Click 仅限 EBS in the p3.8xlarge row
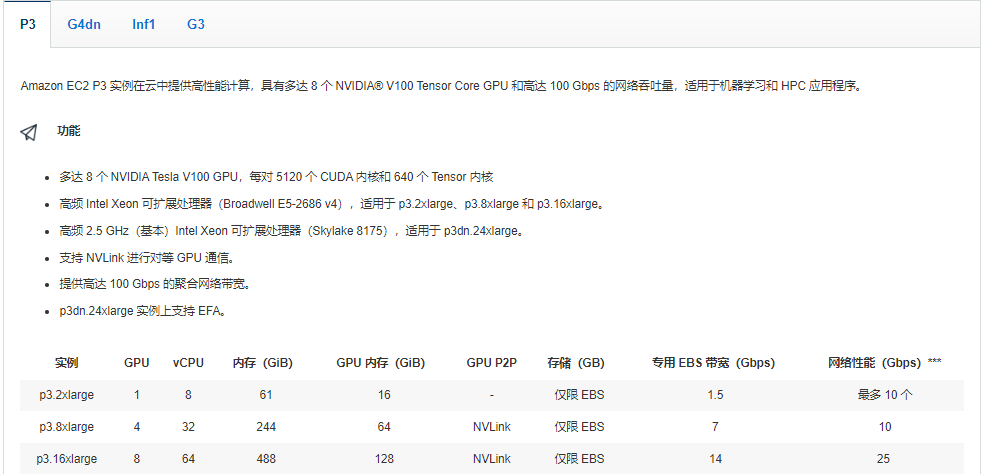982x474 pixels. [579, 427]
